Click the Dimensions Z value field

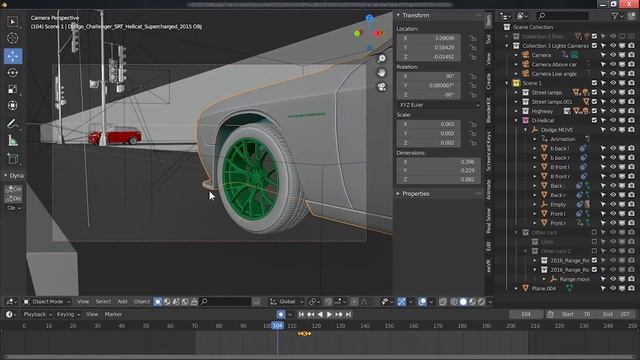438,180
